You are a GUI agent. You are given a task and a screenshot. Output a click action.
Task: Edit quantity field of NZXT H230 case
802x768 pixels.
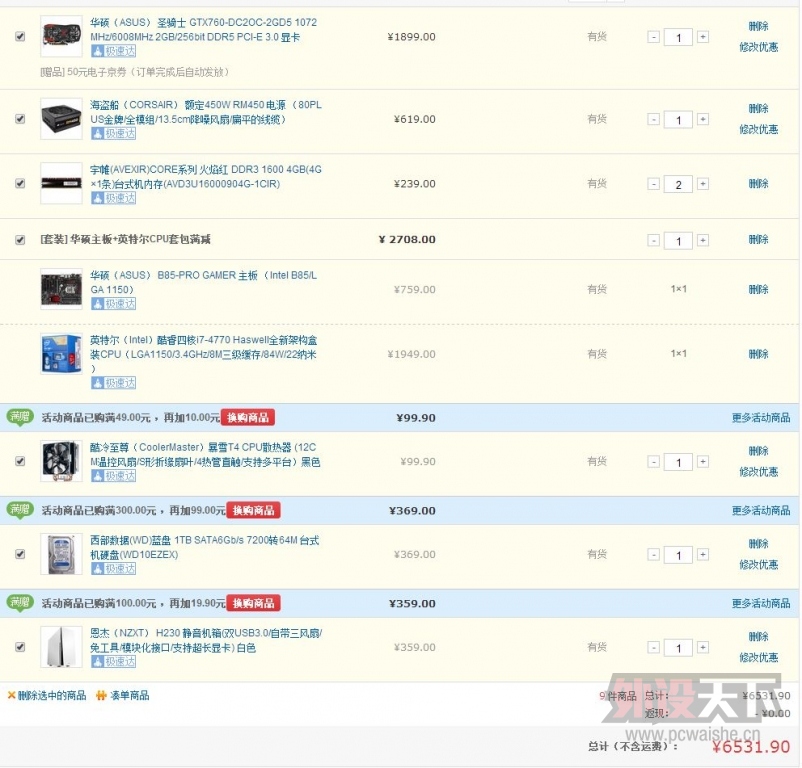678,648
